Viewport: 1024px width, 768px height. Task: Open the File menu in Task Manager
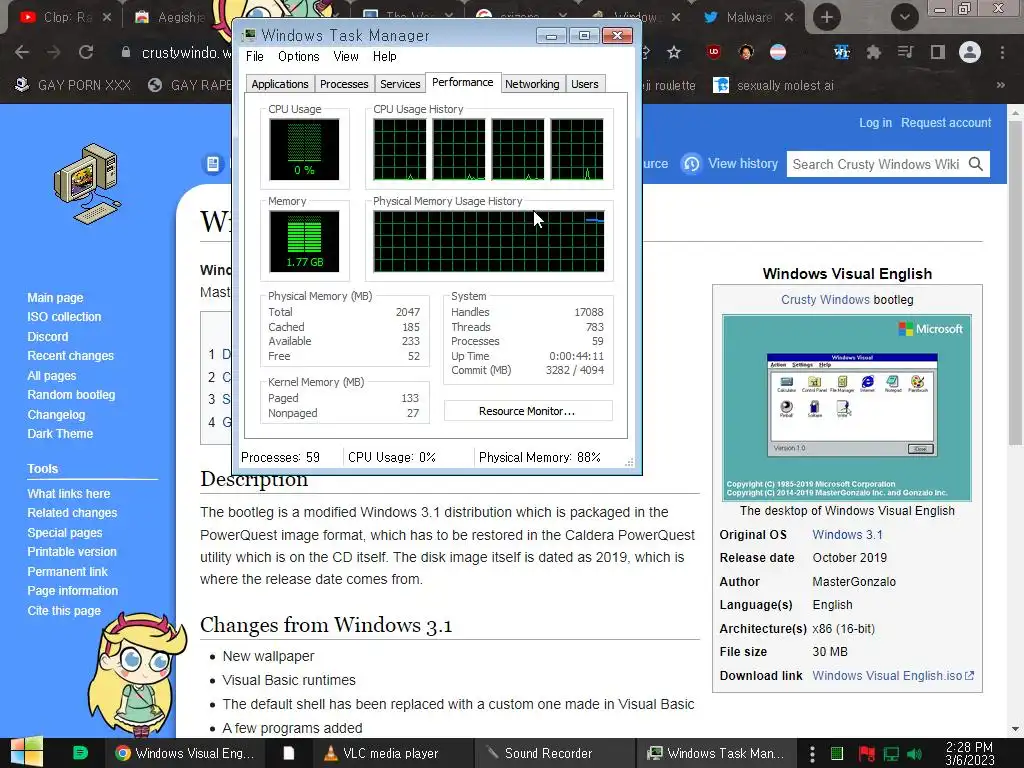255,57
